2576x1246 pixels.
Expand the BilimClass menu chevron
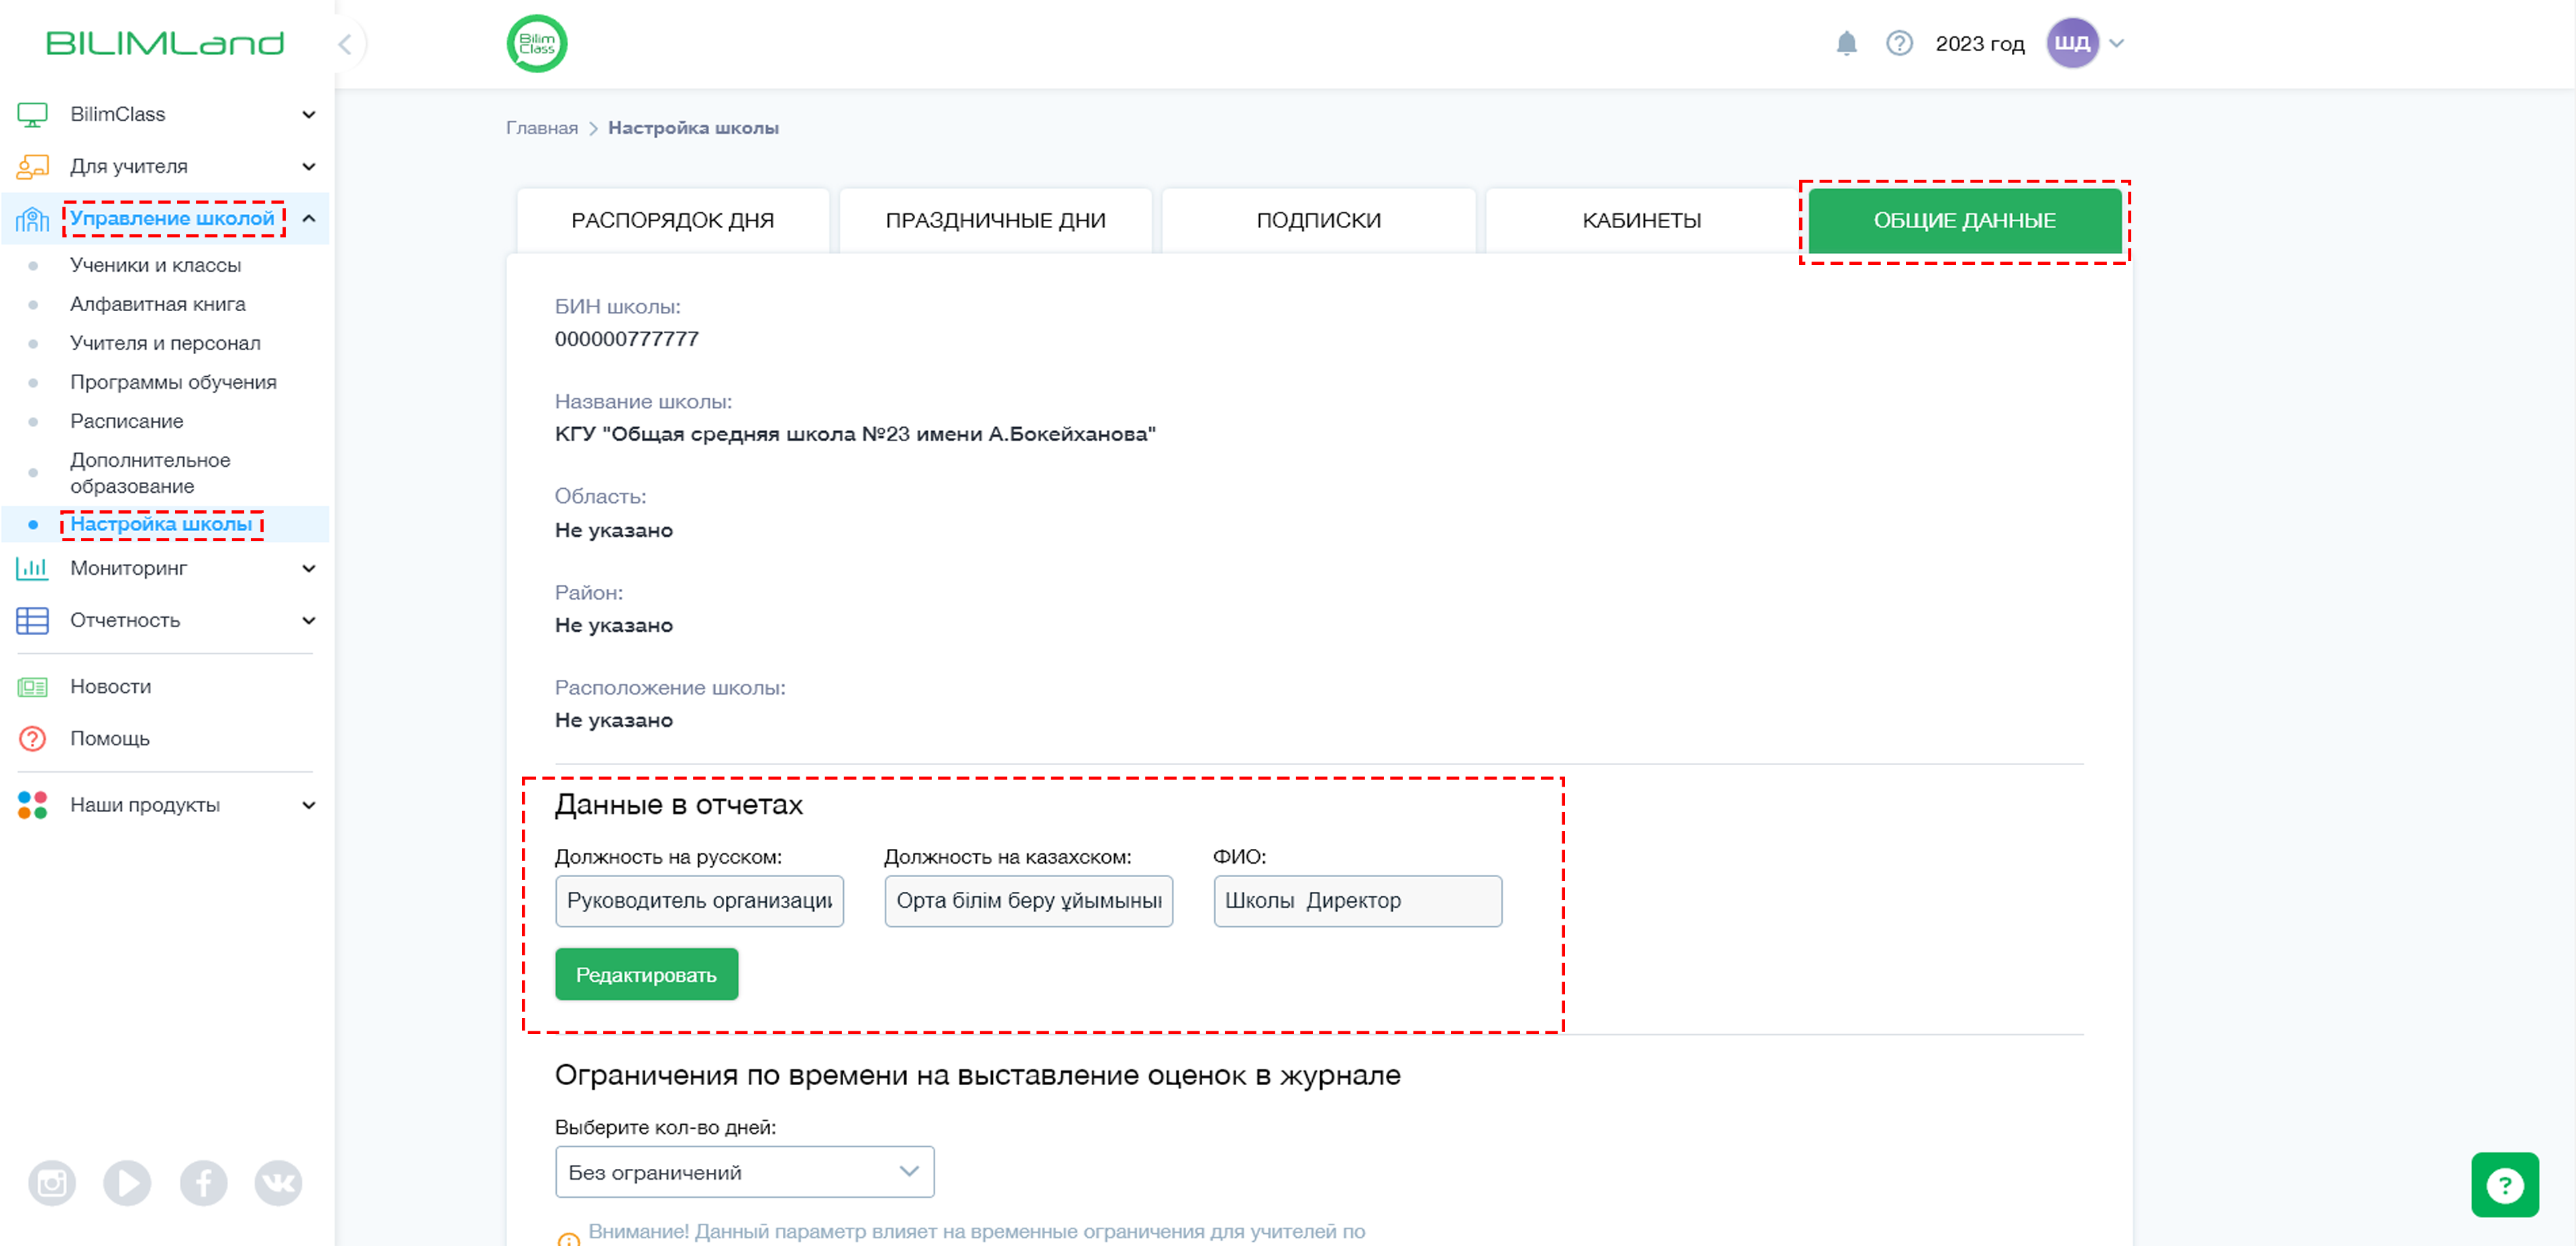pyautogui.click(x=309, y=114)
